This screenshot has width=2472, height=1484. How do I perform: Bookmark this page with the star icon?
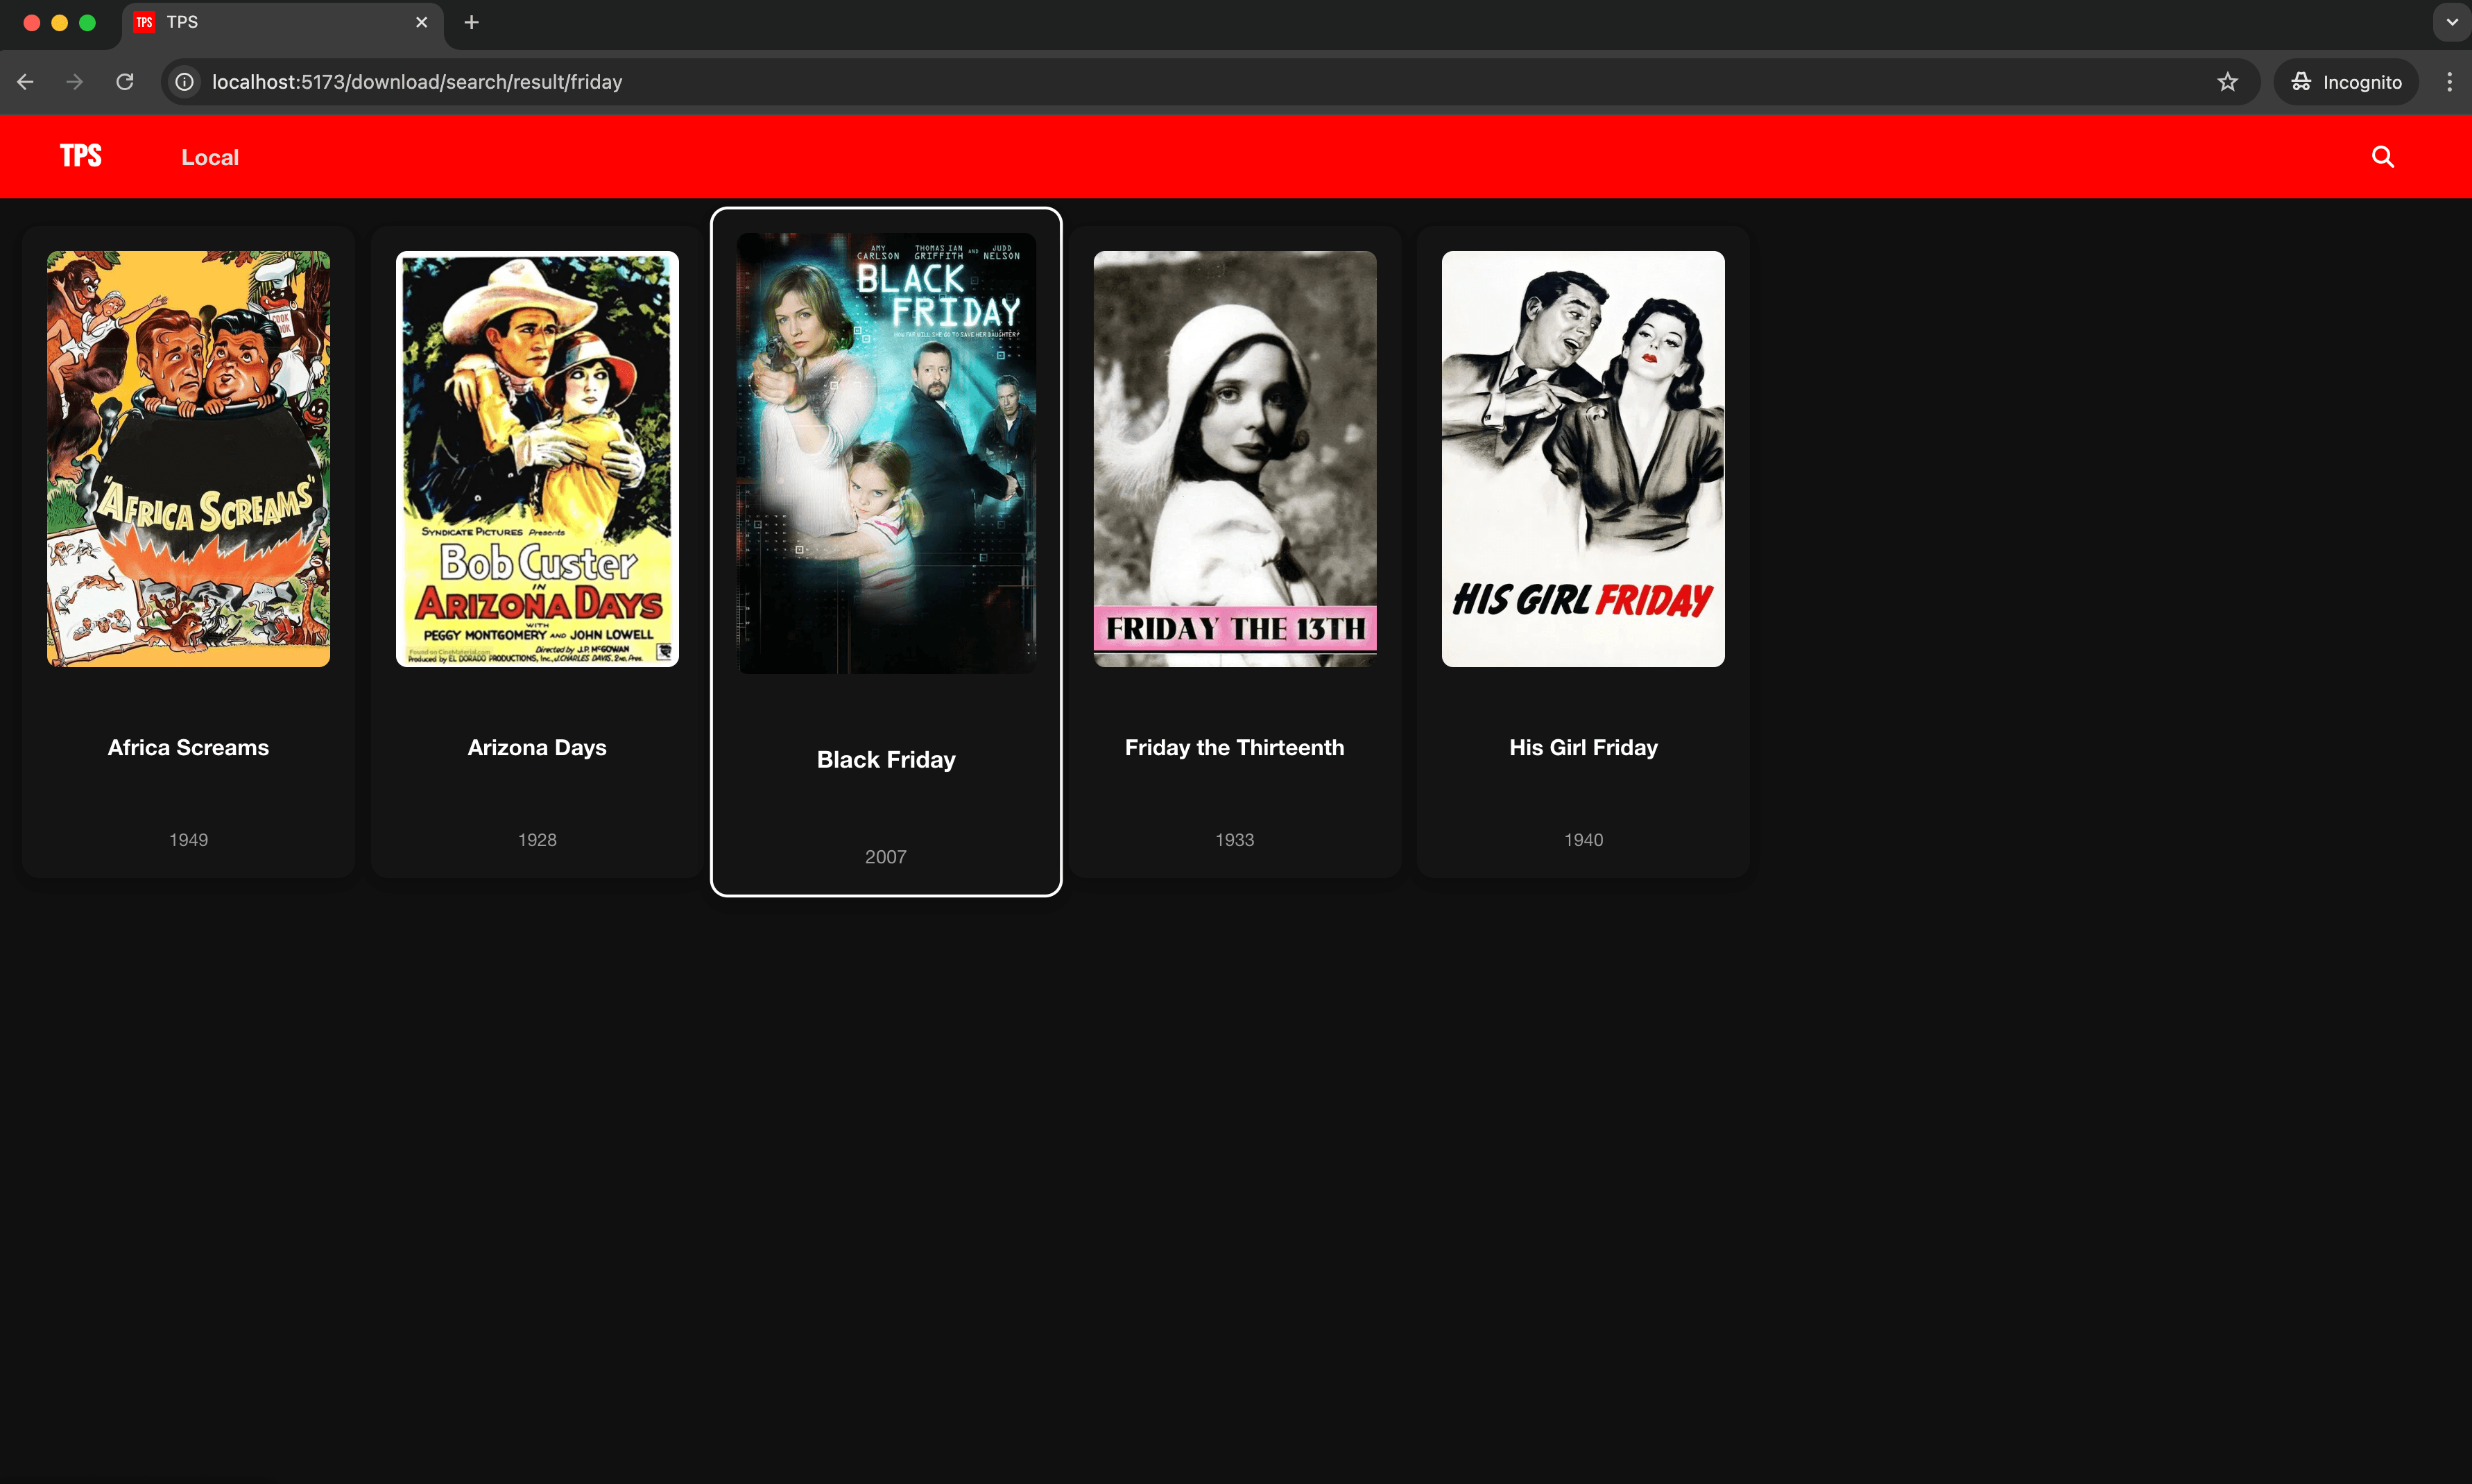click(x=2228, y=82)
